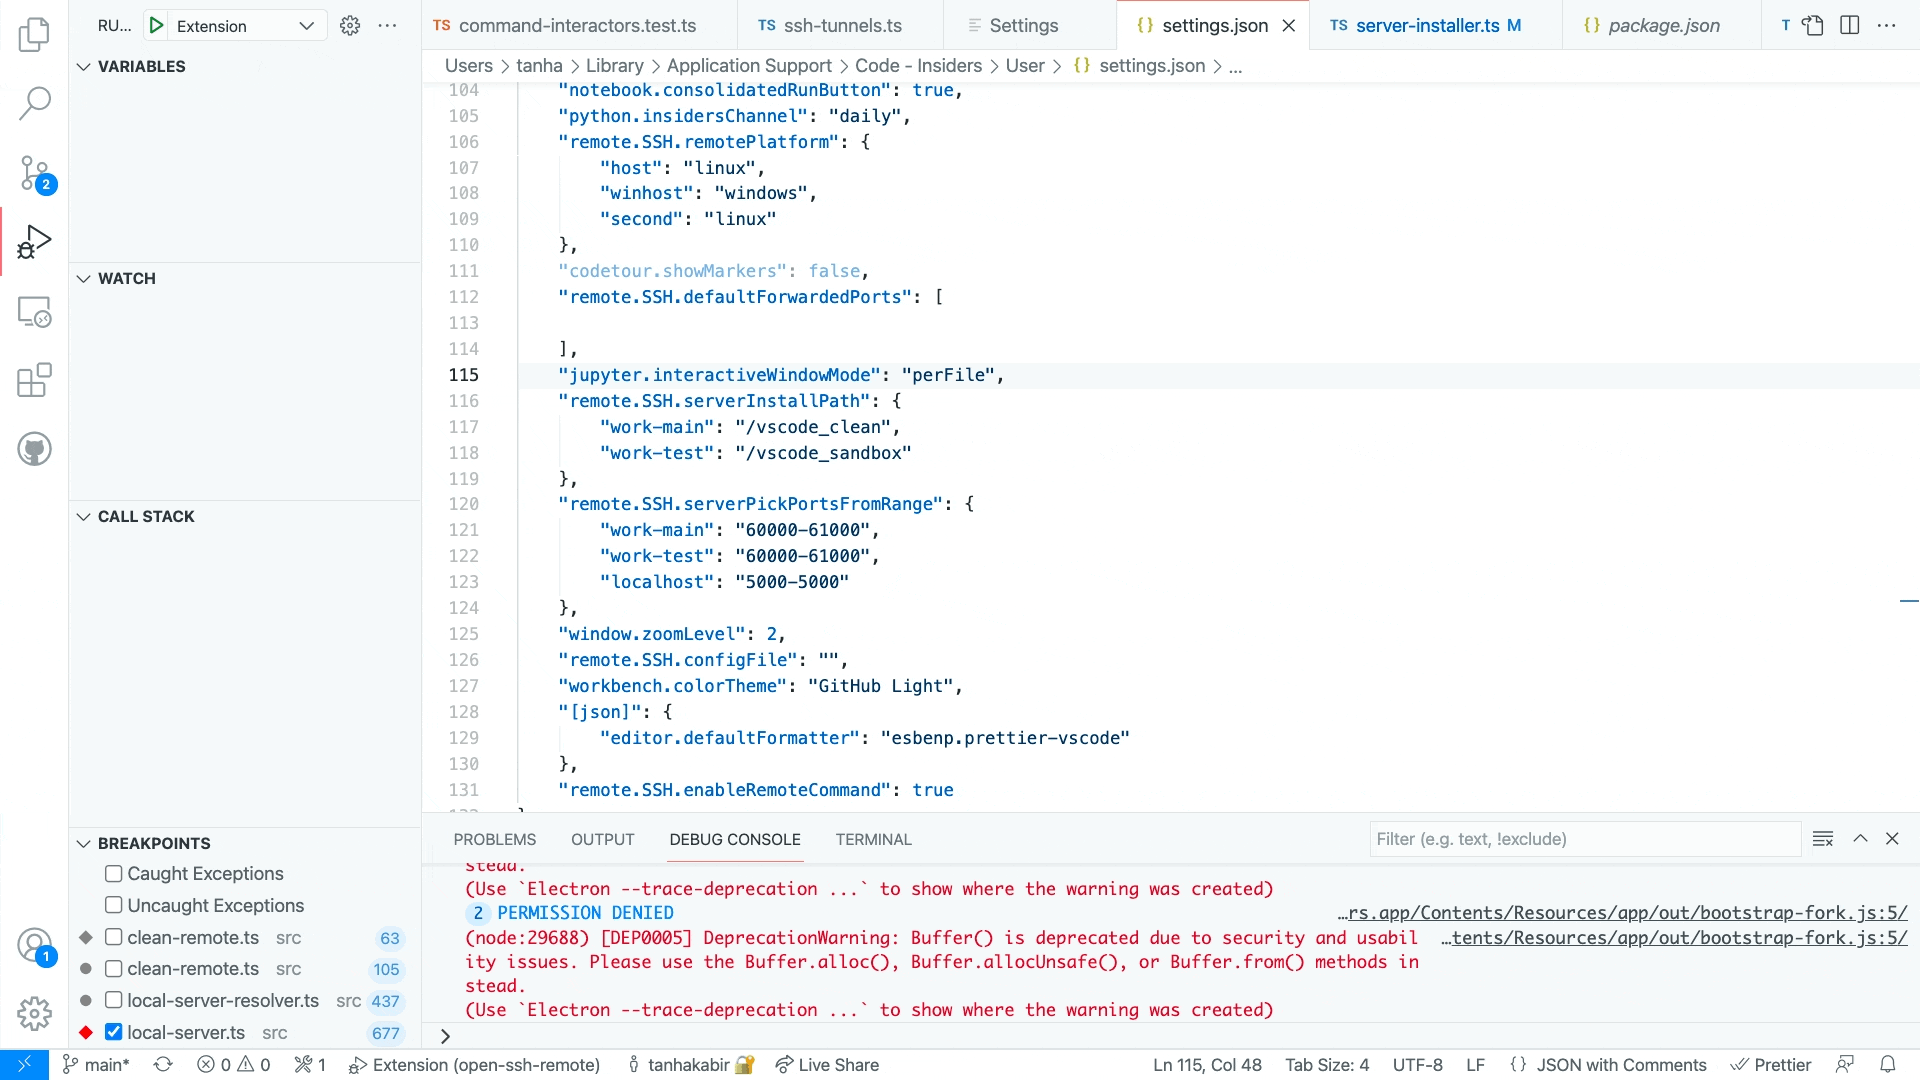This screenshot has height=1080, width=1920.
Task: Open the Remote Explorer icon
Action: tap(34, 312)
